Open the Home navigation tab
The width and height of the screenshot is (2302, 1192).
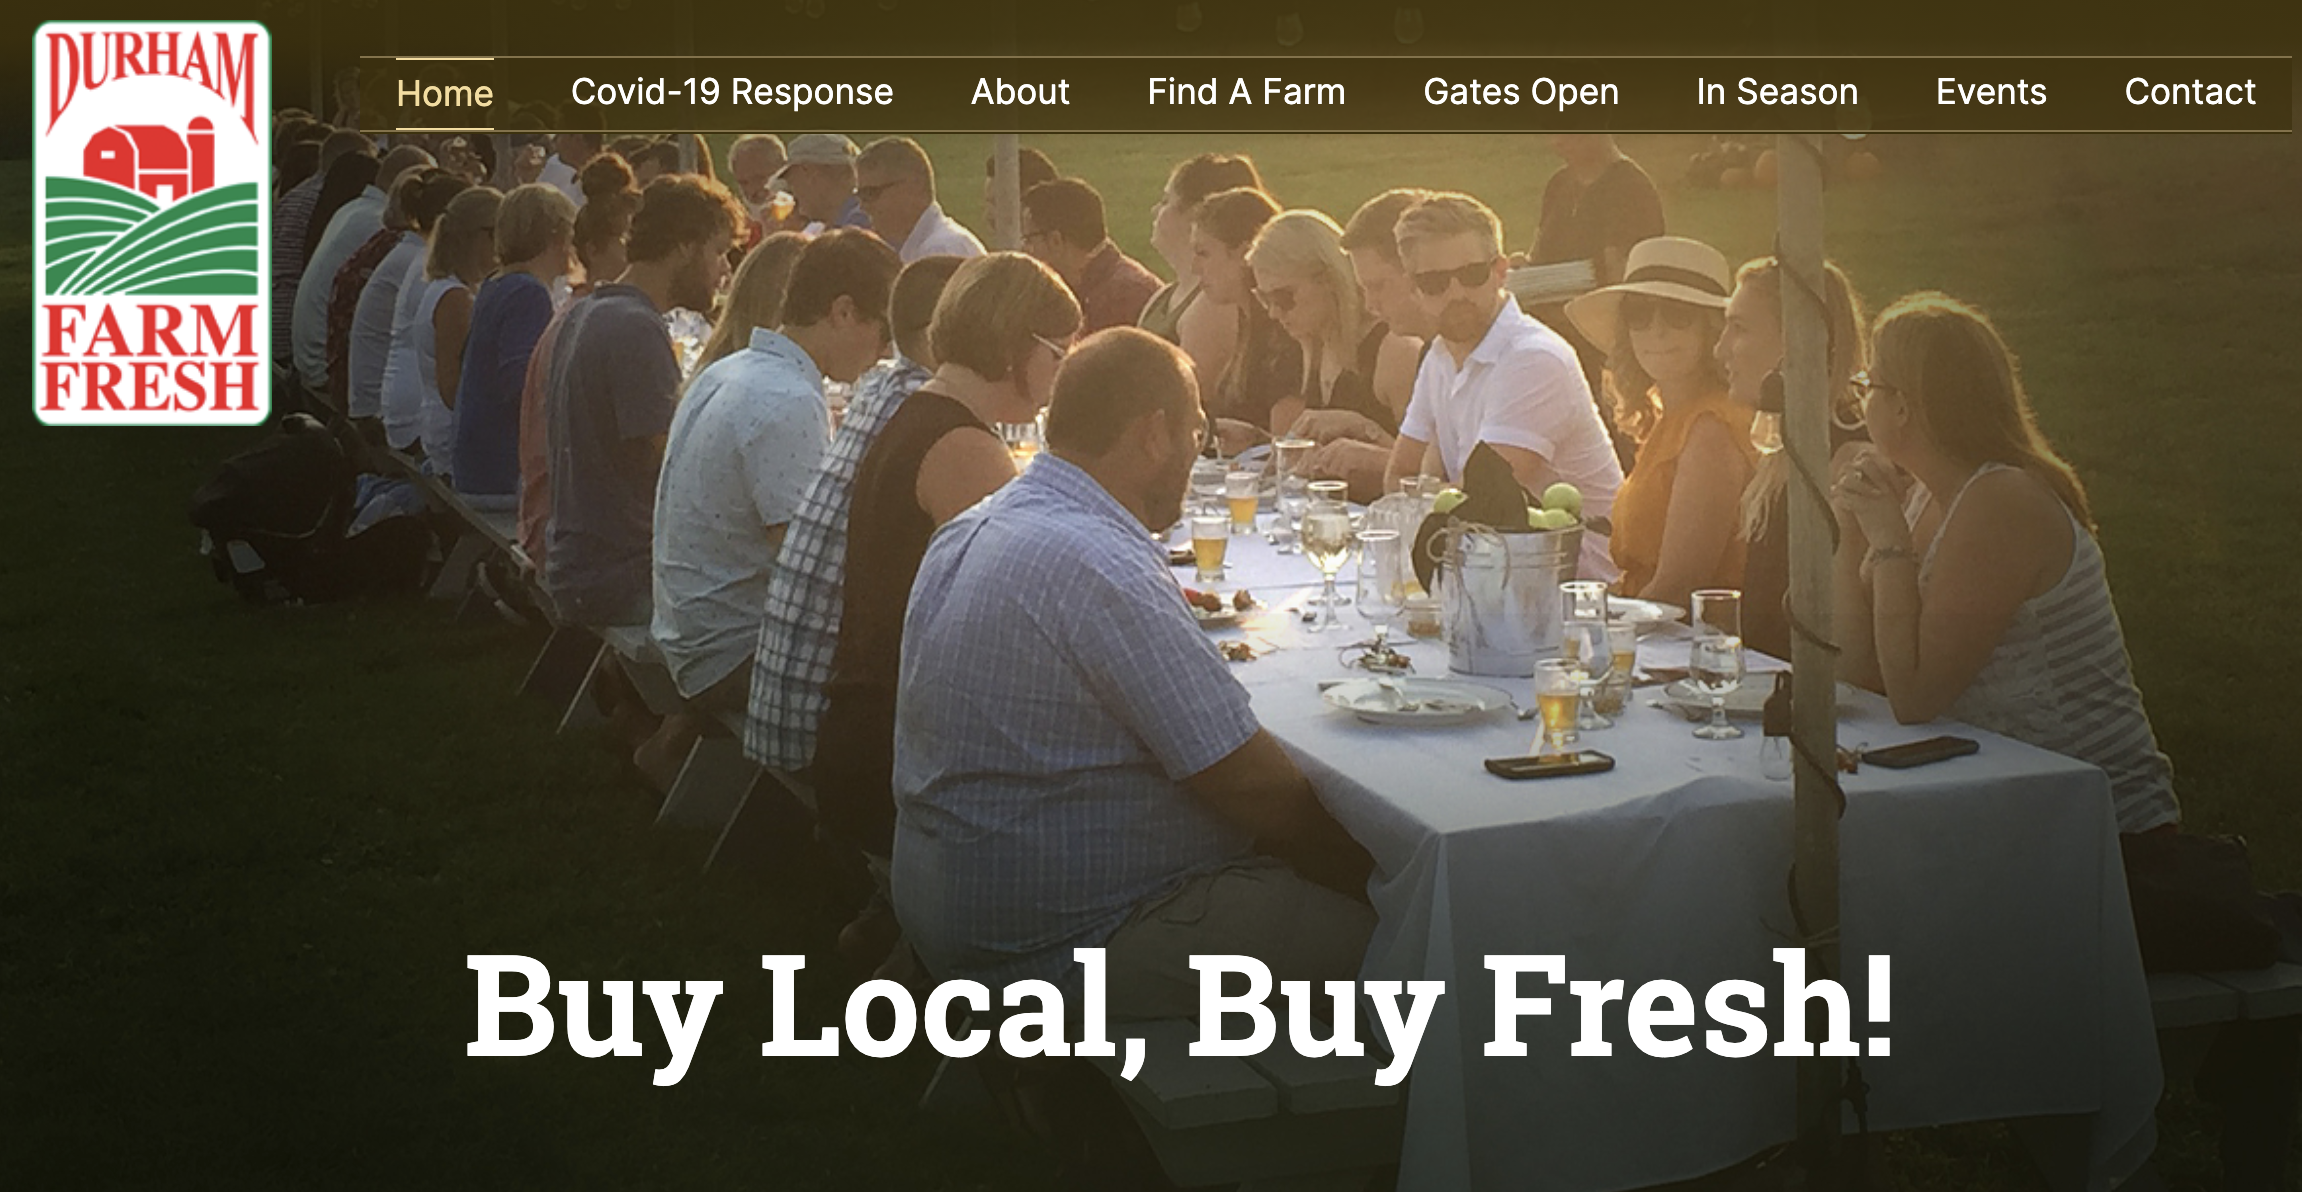pyautogui.click(x=445, y=93)
